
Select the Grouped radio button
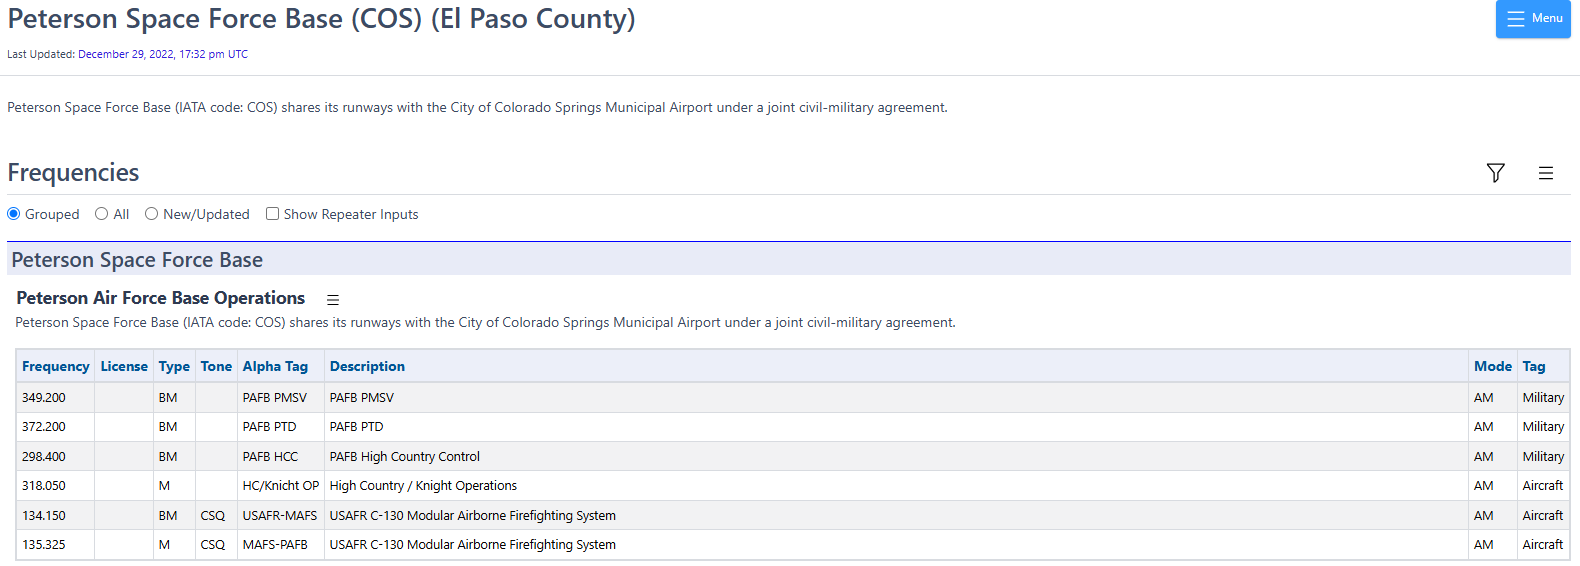14,214
